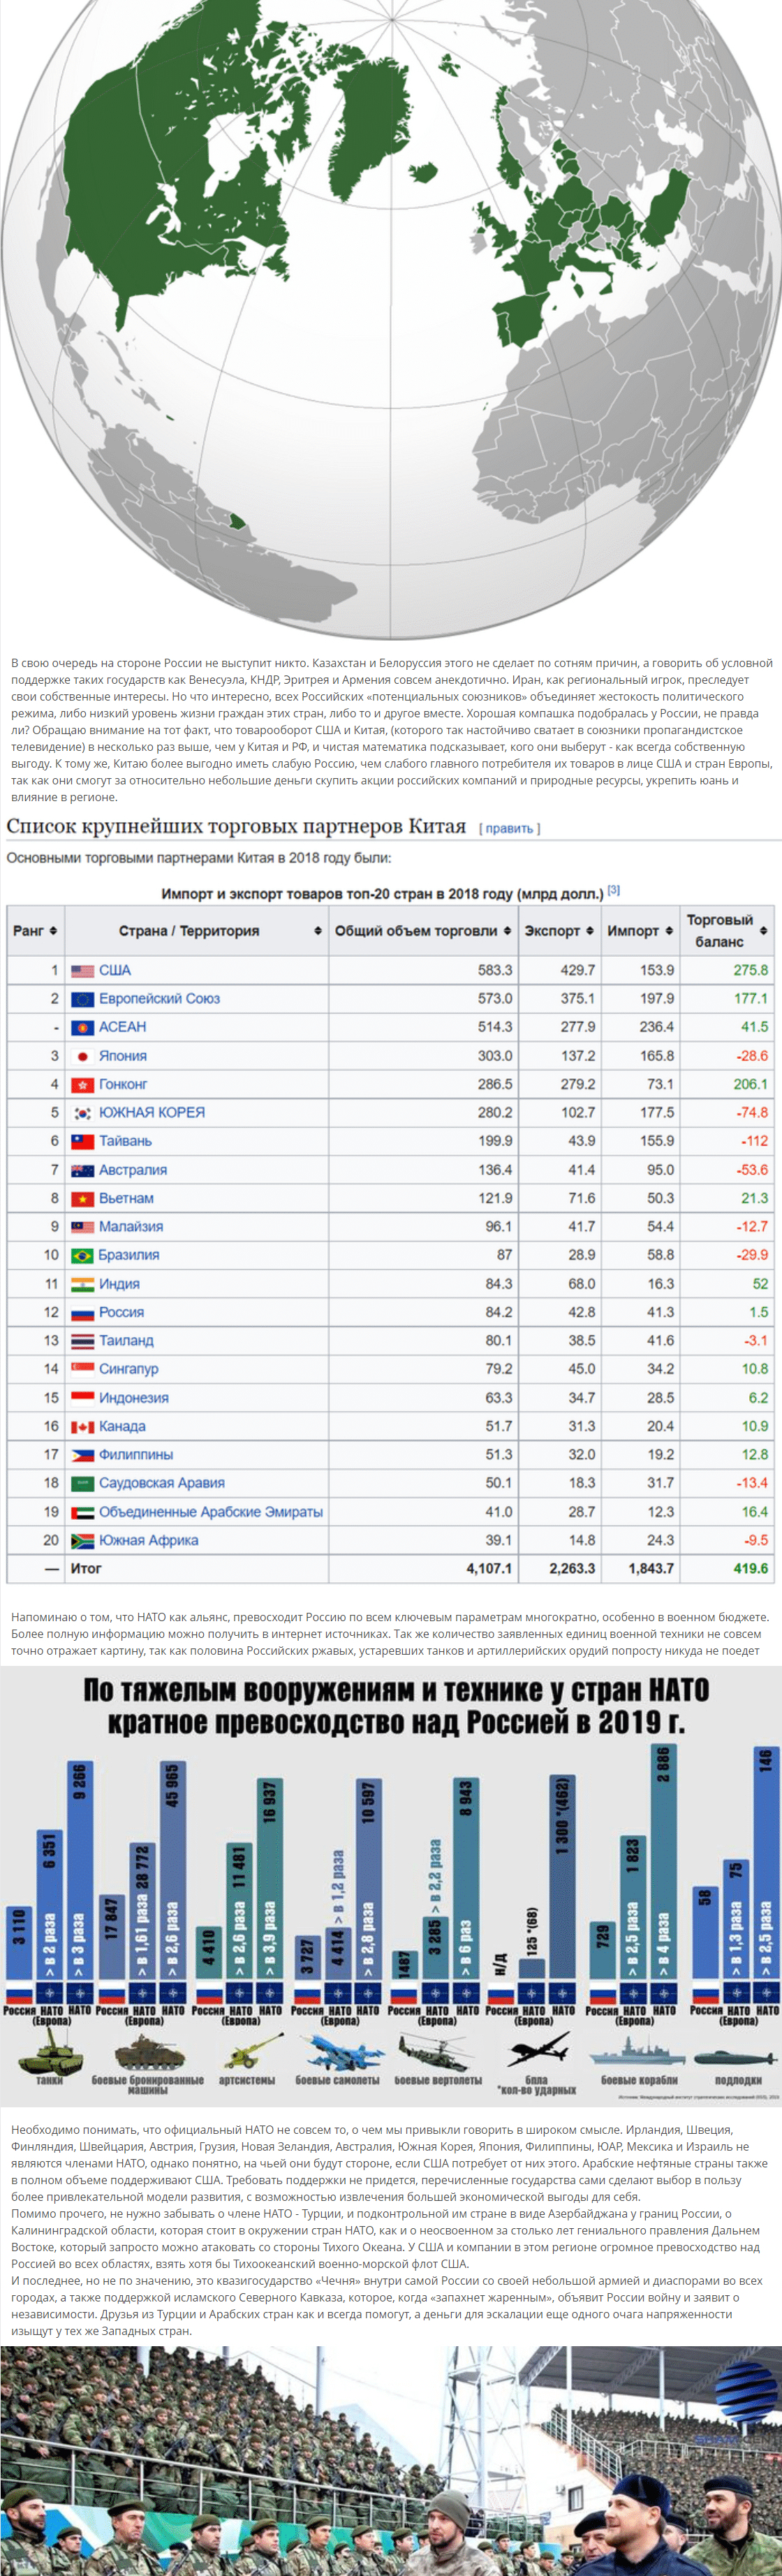This screenshot has height=2576, width=782.
Task: Open the Европейский Союз link
Action: coord(159,998)
